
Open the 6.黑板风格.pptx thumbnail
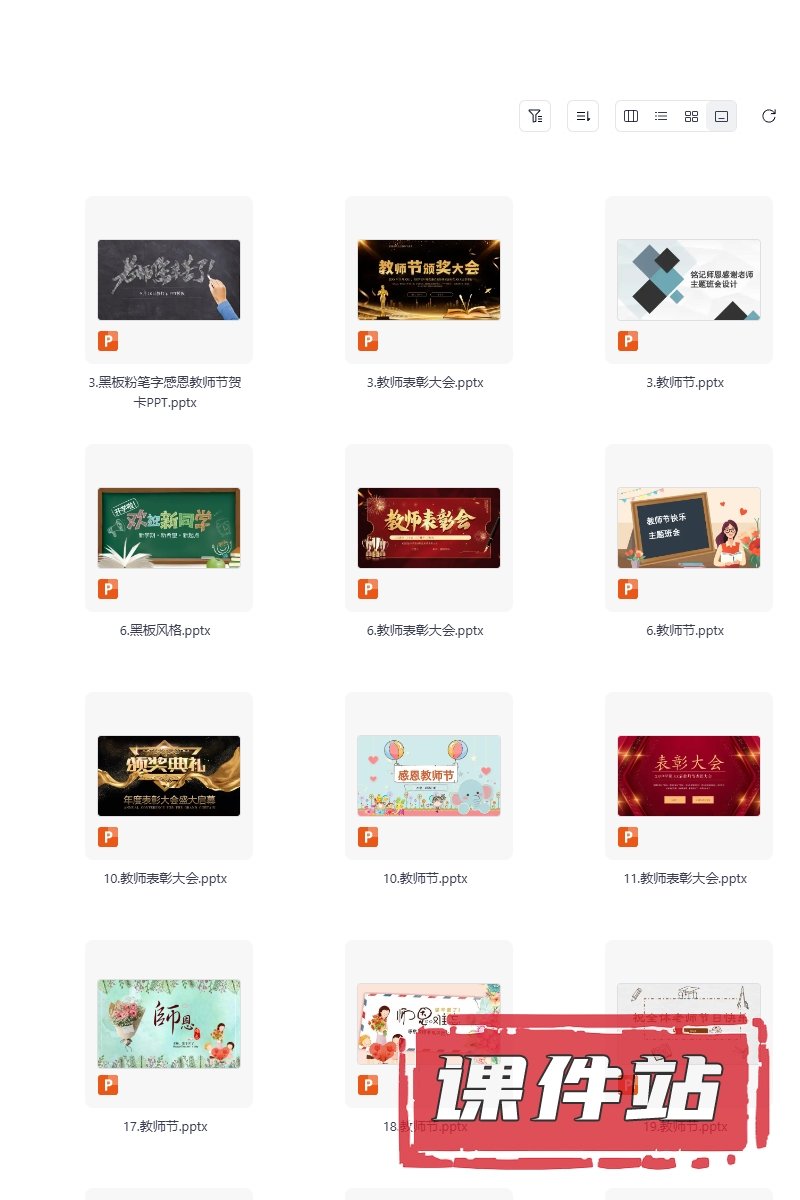pos(169,528)
